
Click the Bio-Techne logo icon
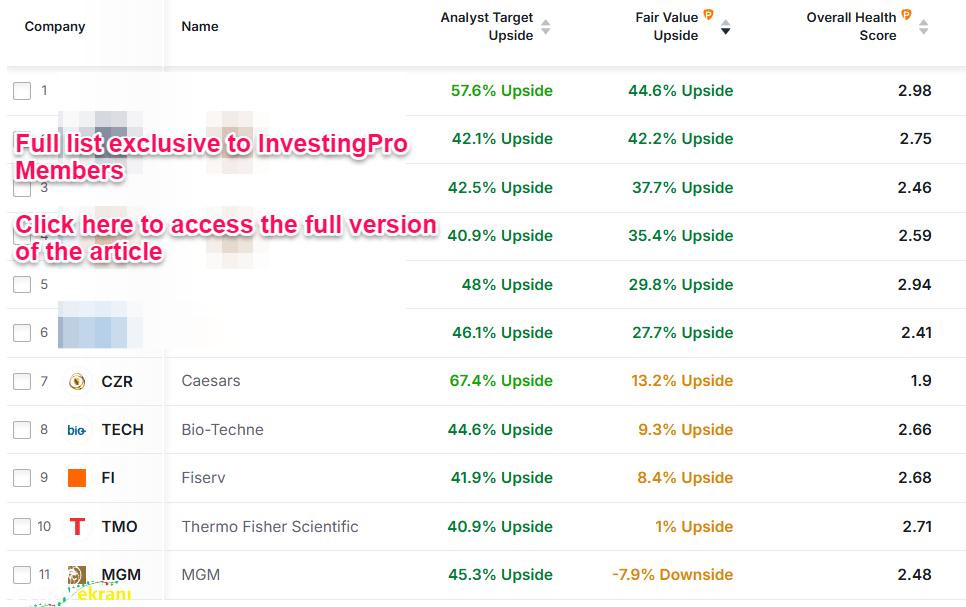coord(77,430)
